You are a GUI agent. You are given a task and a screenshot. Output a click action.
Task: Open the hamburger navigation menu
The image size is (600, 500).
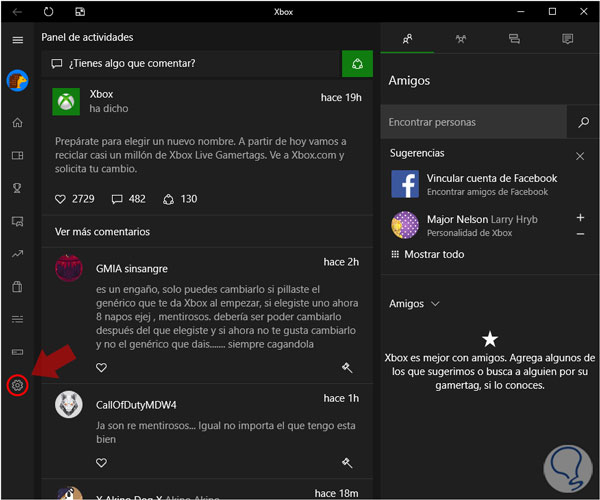pos(18,40)
